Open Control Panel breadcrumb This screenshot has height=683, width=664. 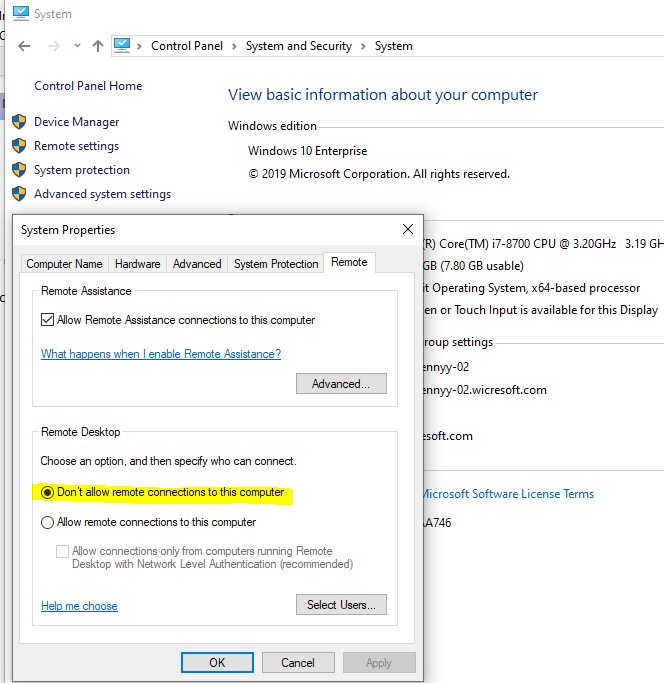(x=187, y=46)
